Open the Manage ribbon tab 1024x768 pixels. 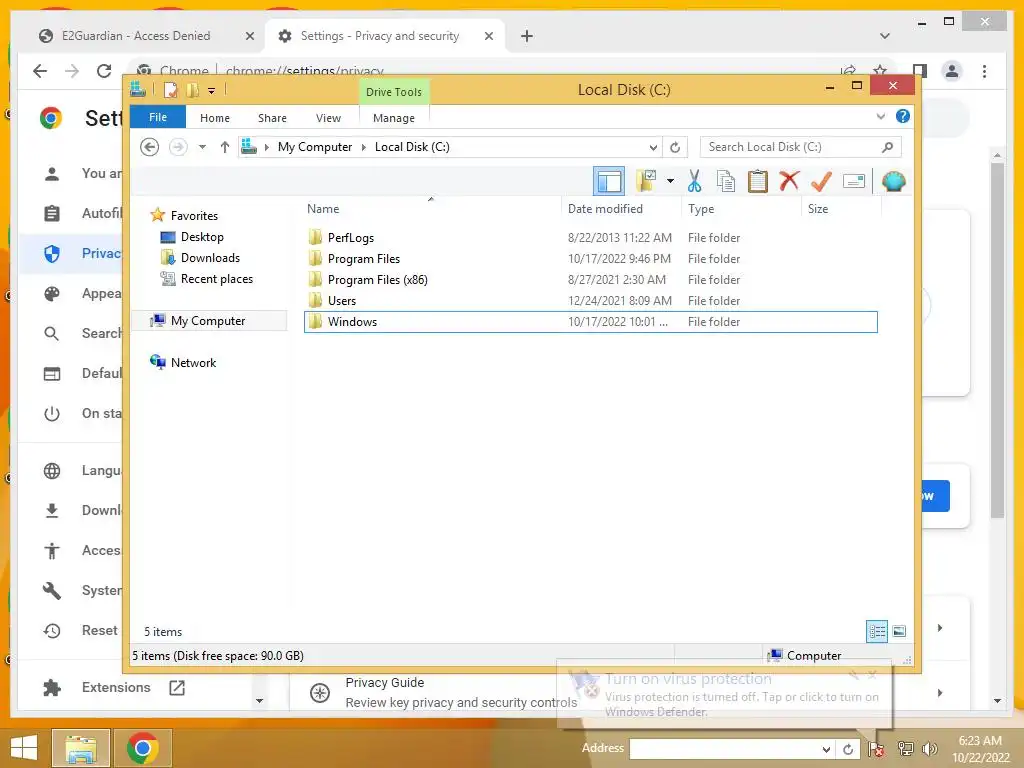pyautogui.click(x=394, y=118)
